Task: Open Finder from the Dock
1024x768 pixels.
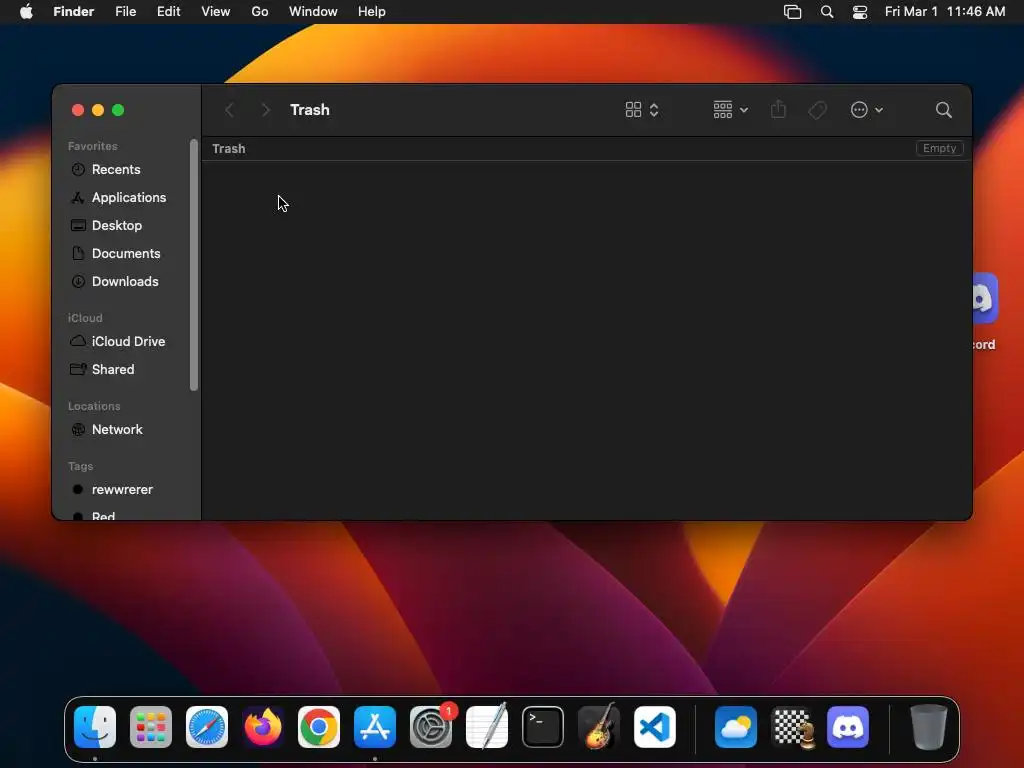Action: tap(95, 727)
